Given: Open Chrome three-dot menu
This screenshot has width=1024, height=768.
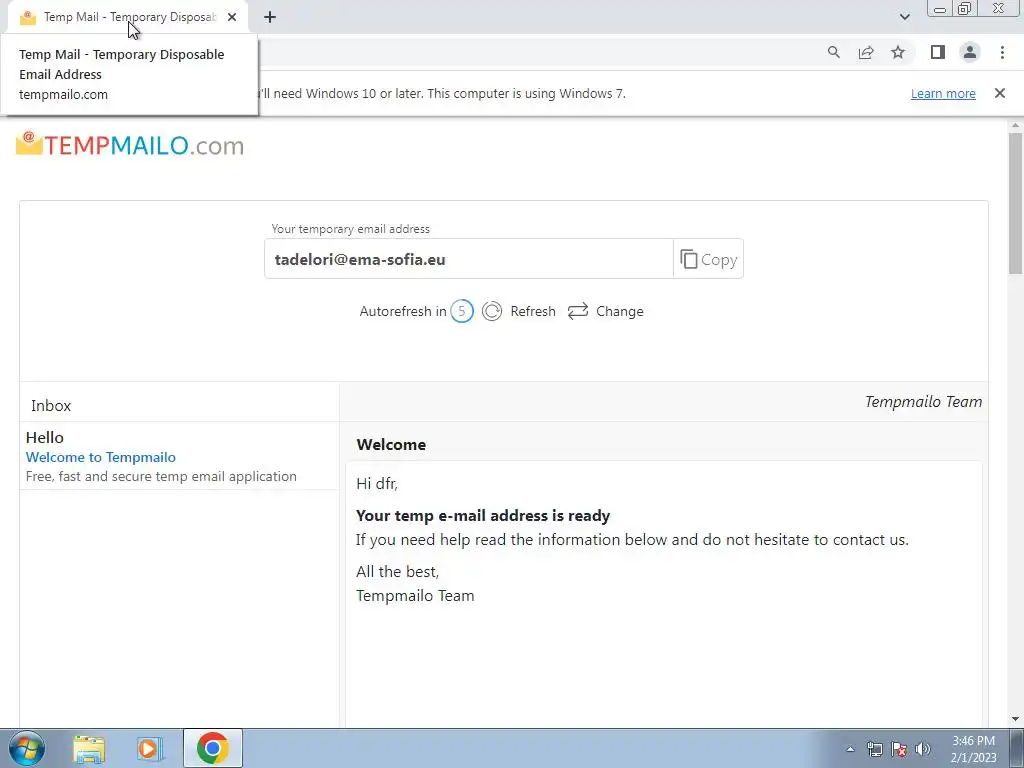Looking at the screenshot, I should point(1002,52).
